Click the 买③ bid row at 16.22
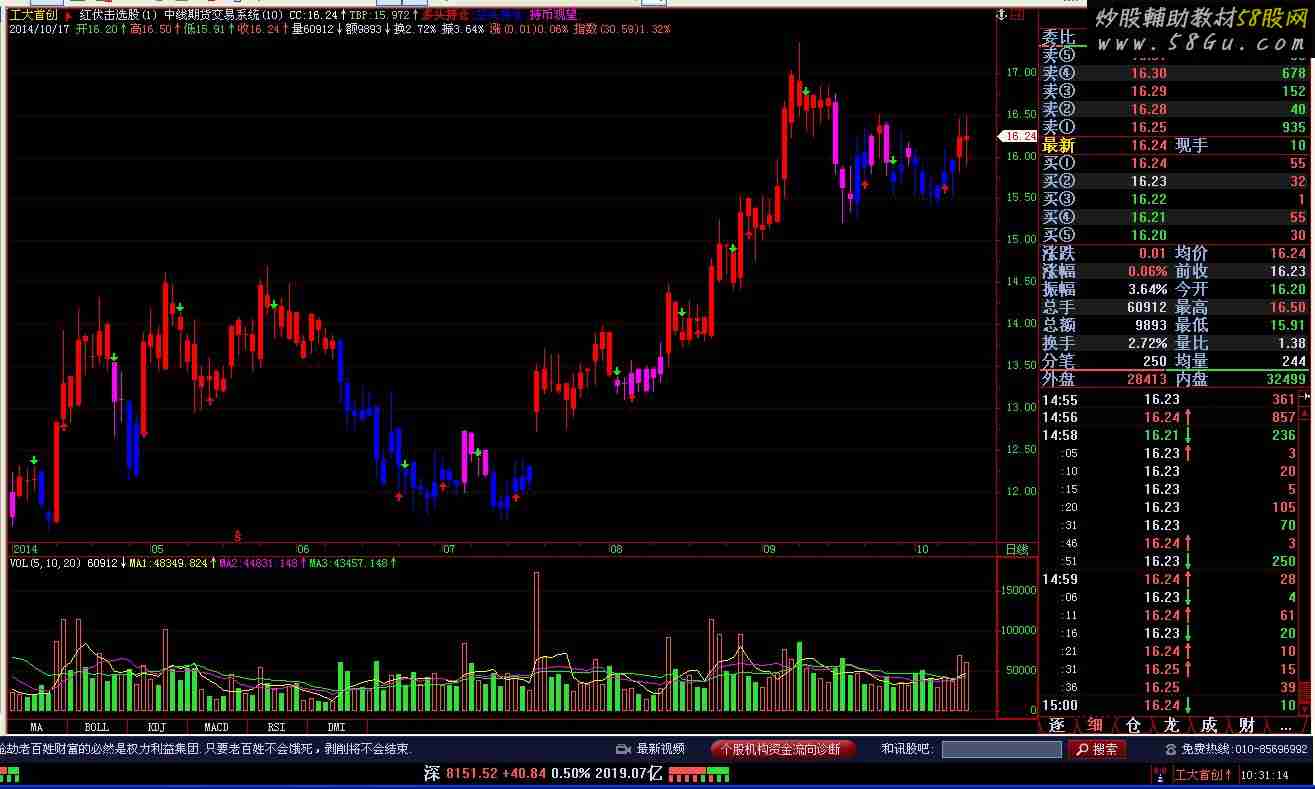Image resolution: width=1315 pixels, height=789 pixels. (1174, 199)
